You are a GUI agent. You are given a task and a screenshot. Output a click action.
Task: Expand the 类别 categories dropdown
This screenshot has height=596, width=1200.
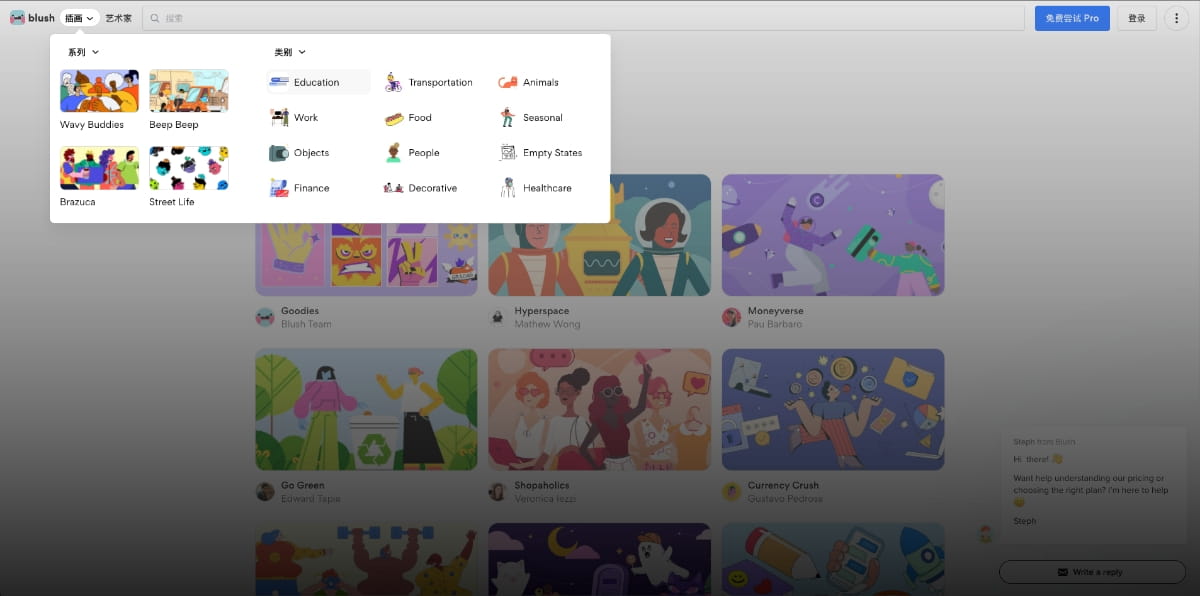coord(290,52)
